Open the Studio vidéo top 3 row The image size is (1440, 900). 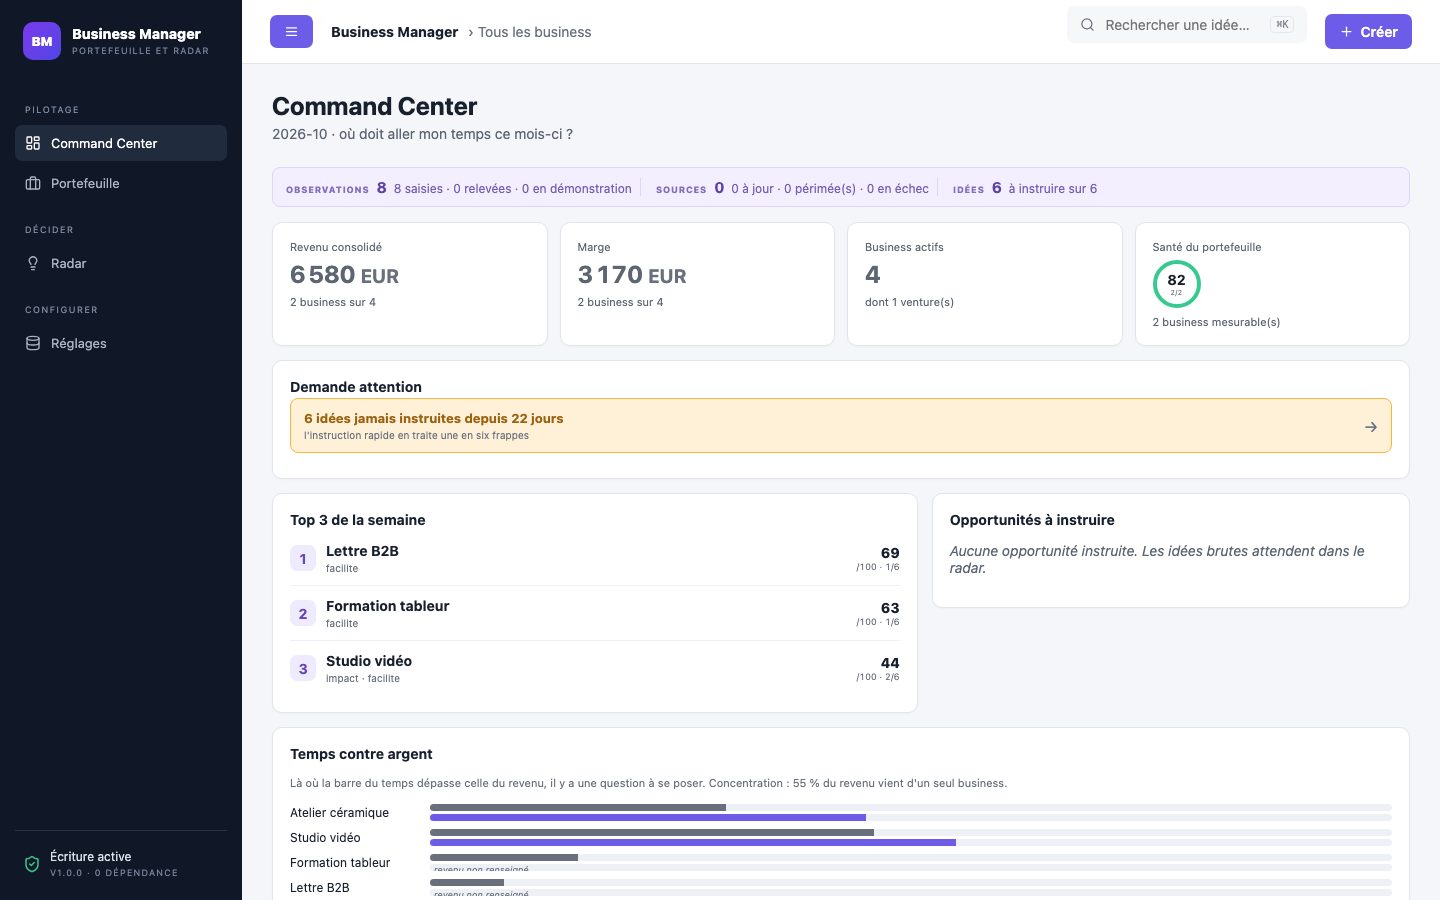(595, 669)
